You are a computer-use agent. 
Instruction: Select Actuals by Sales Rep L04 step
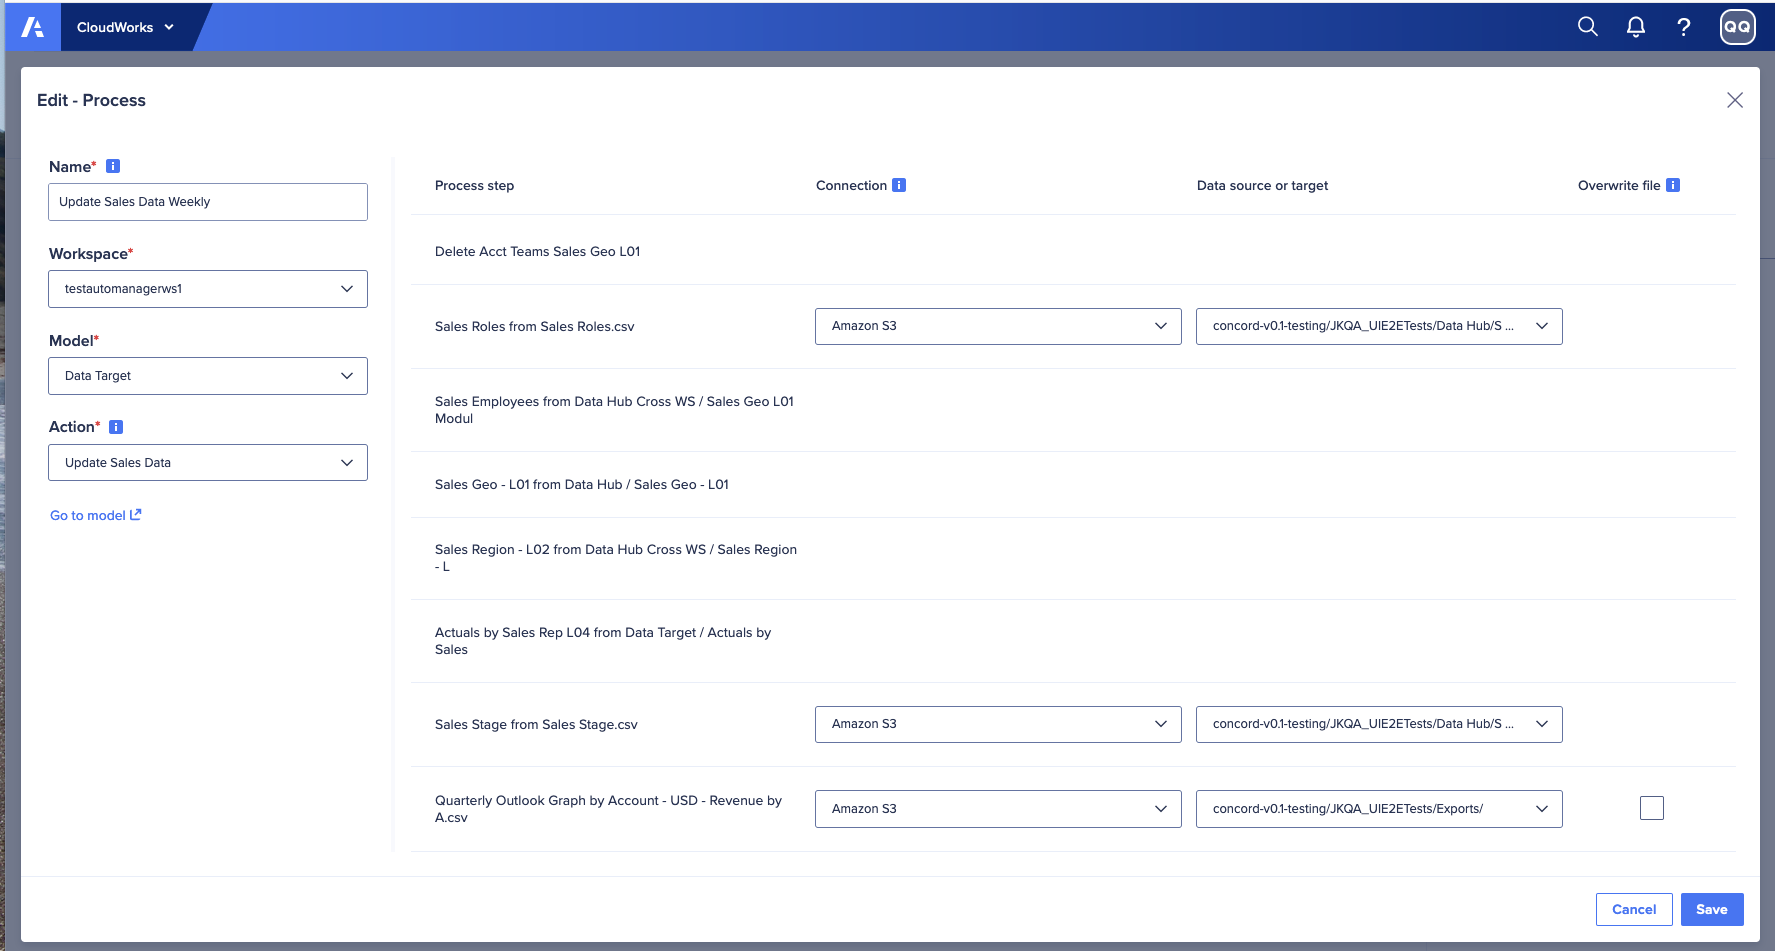point(603,641)
